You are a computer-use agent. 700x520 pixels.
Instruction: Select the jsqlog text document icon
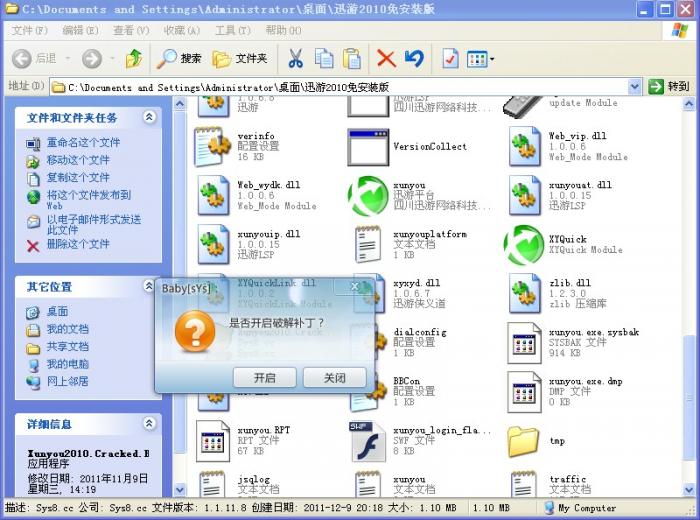click(x=212, y=484)
